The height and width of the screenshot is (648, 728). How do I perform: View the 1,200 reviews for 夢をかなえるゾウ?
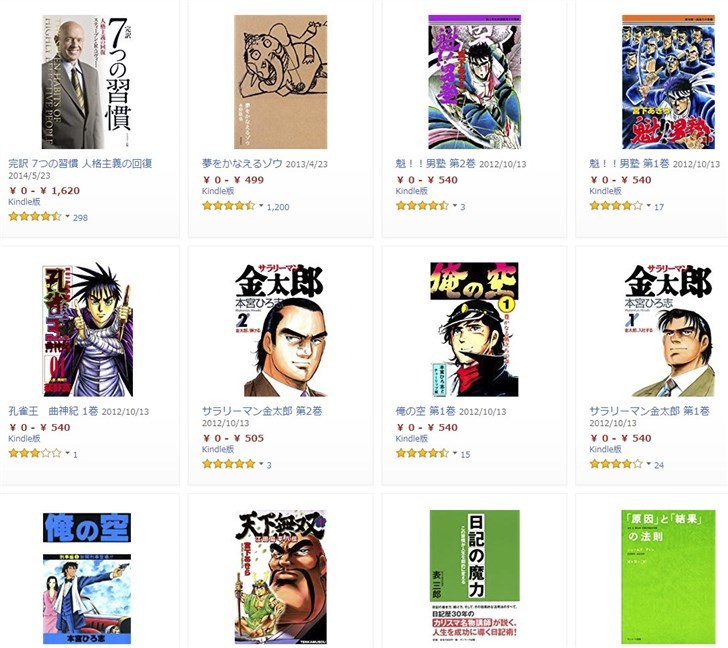(x=278, y=207)
